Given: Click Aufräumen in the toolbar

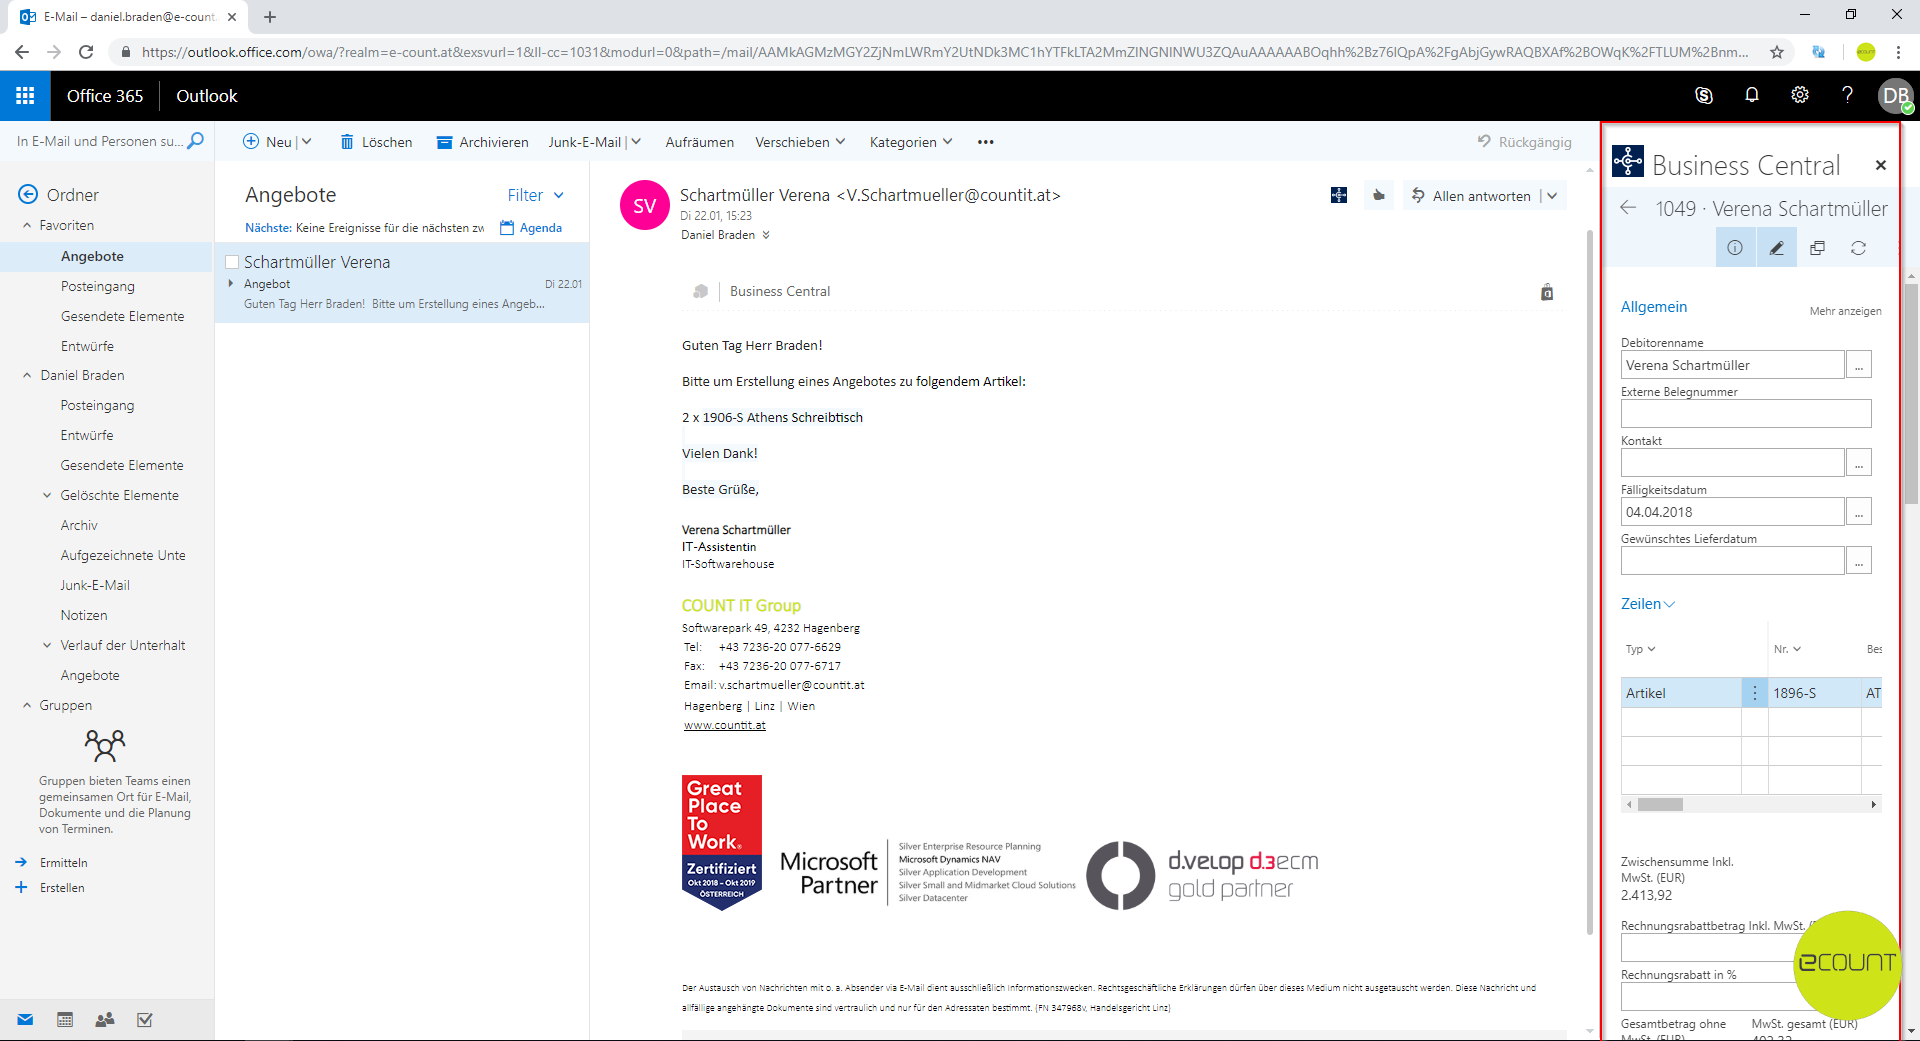Looking at the screenshot, I should pyautogui.click(x=700, y=142).
